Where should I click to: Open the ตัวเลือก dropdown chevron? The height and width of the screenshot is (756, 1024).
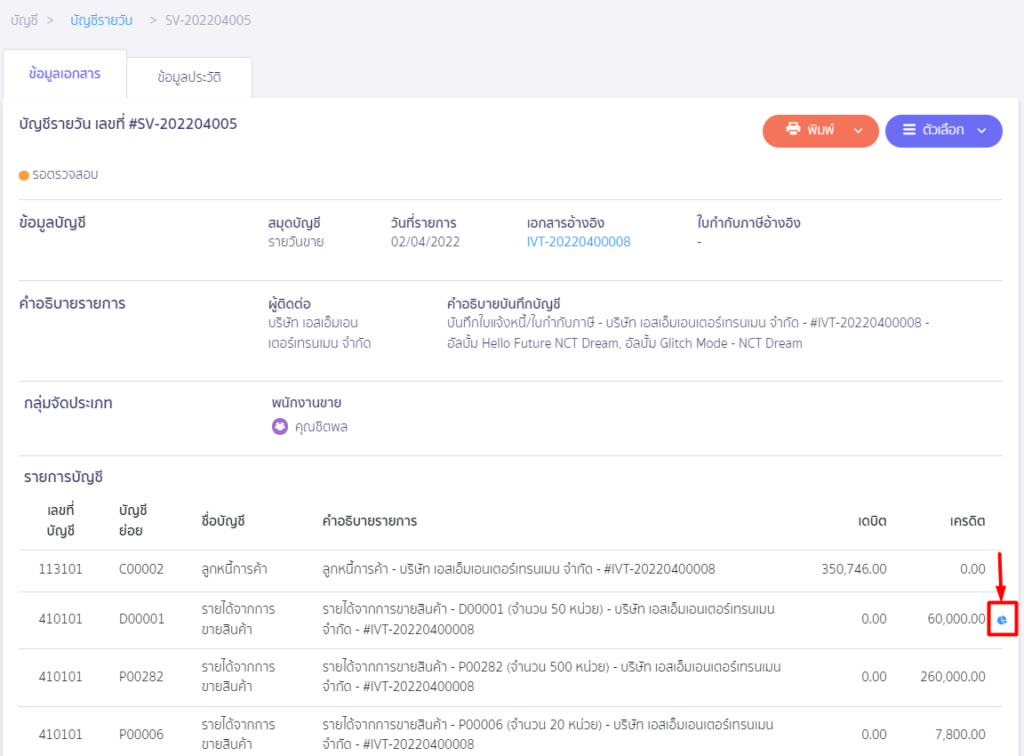pyautogui.click(x=982, y=131)
